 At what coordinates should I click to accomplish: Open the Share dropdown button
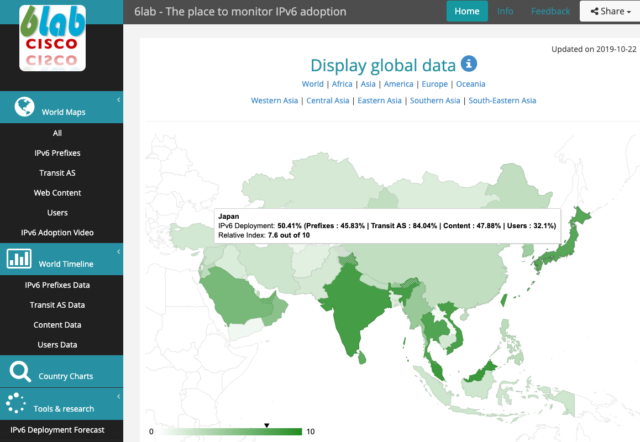pos(609,11)
